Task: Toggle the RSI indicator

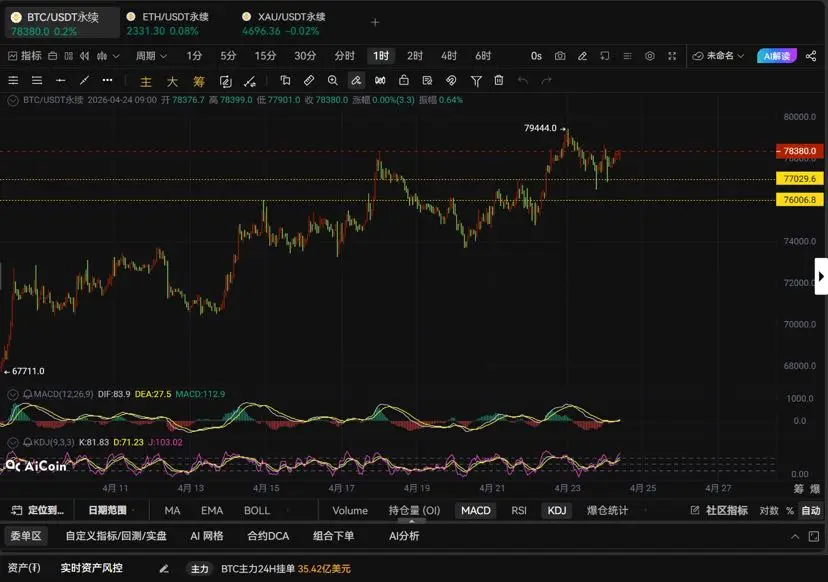Action: [519, 511]
